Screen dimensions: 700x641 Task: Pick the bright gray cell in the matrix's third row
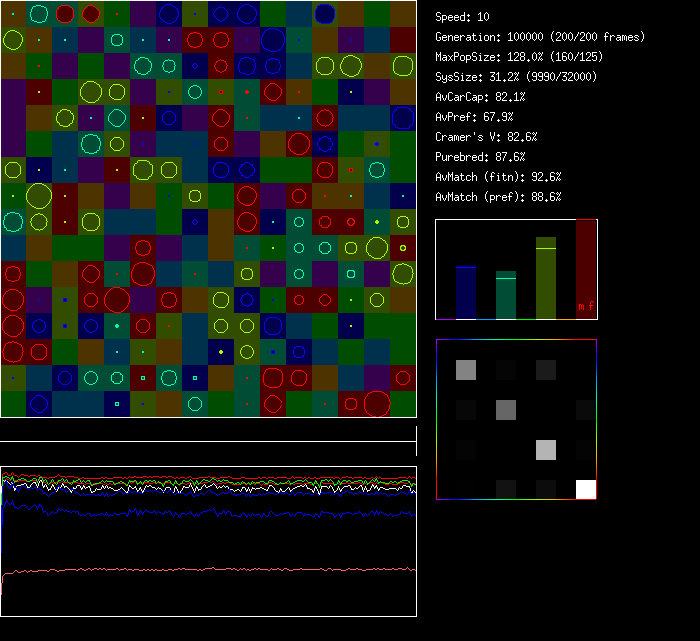546,449
